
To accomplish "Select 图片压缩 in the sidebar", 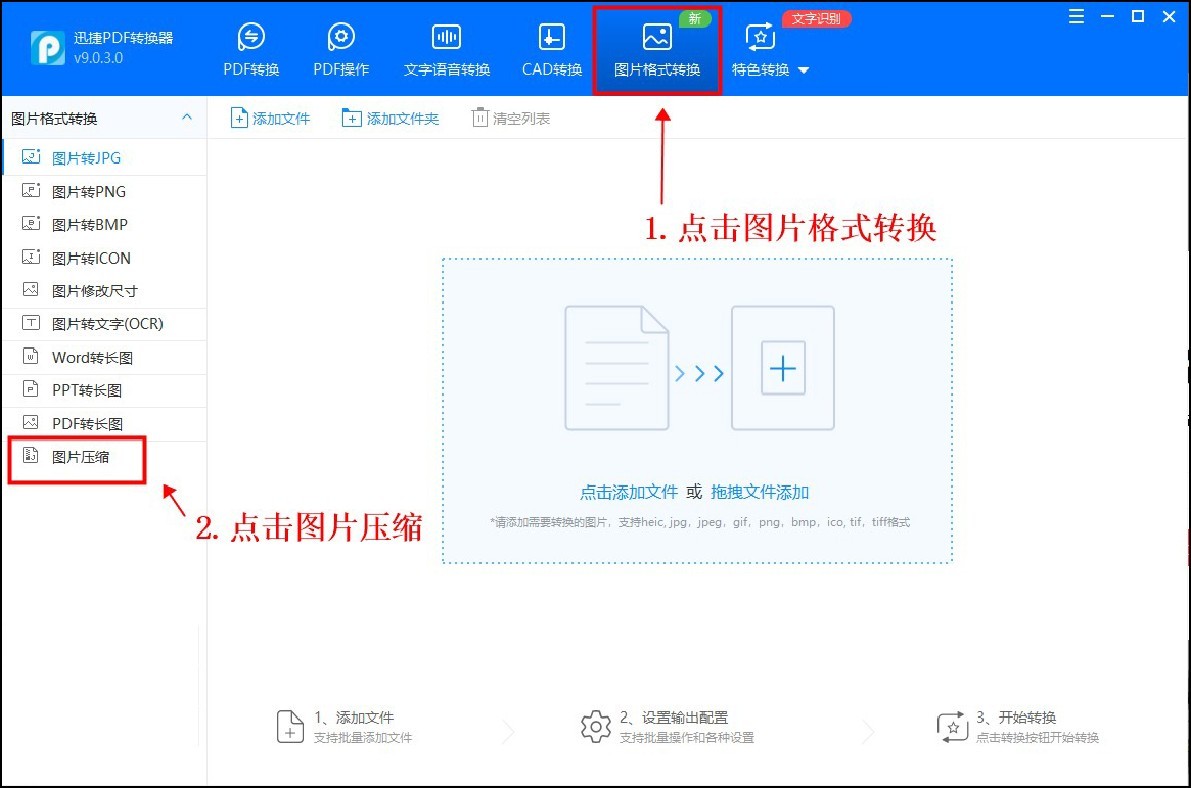I will point(74,457).
